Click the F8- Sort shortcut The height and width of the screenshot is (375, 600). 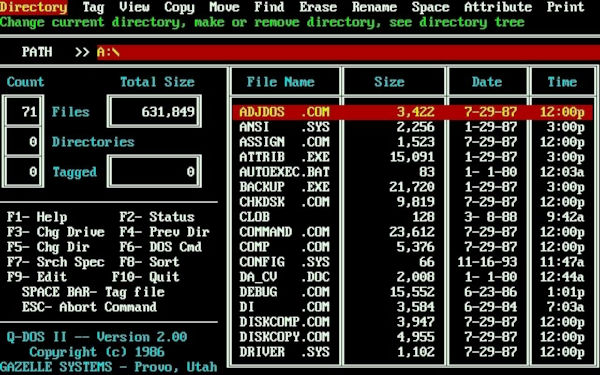(149, 262)
